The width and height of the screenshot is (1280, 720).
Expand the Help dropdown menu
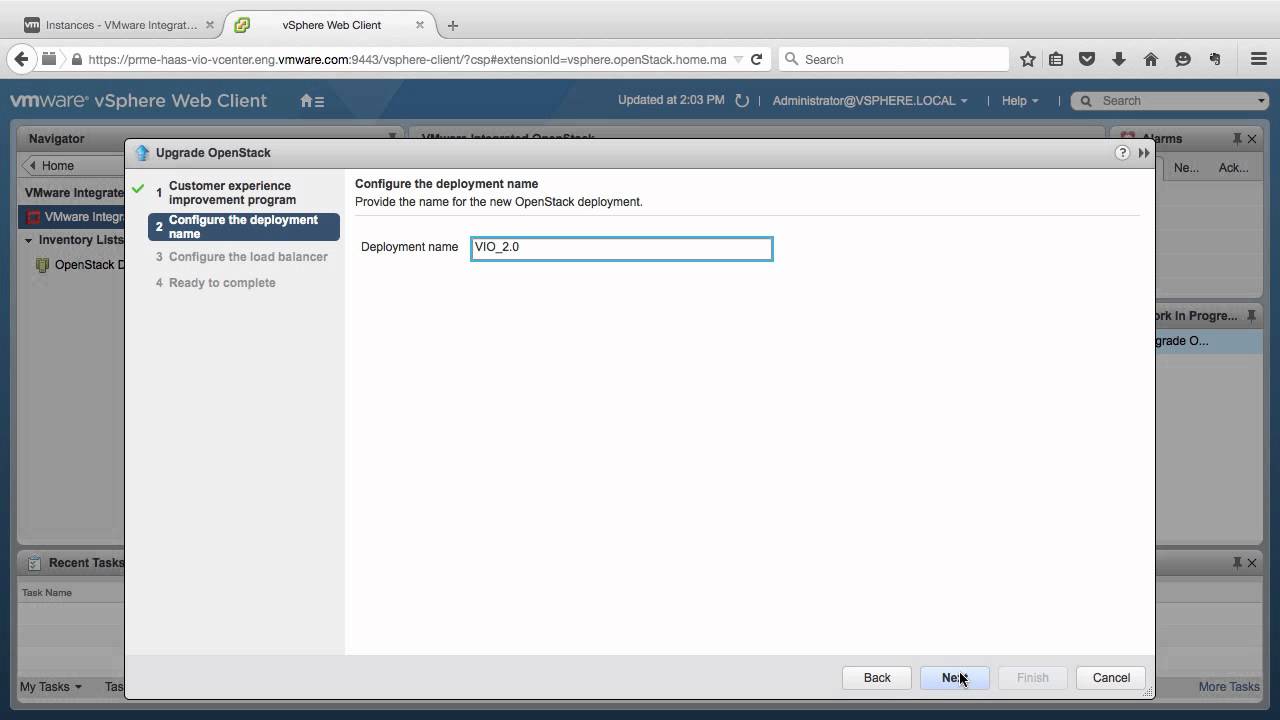pos(1020,100)
